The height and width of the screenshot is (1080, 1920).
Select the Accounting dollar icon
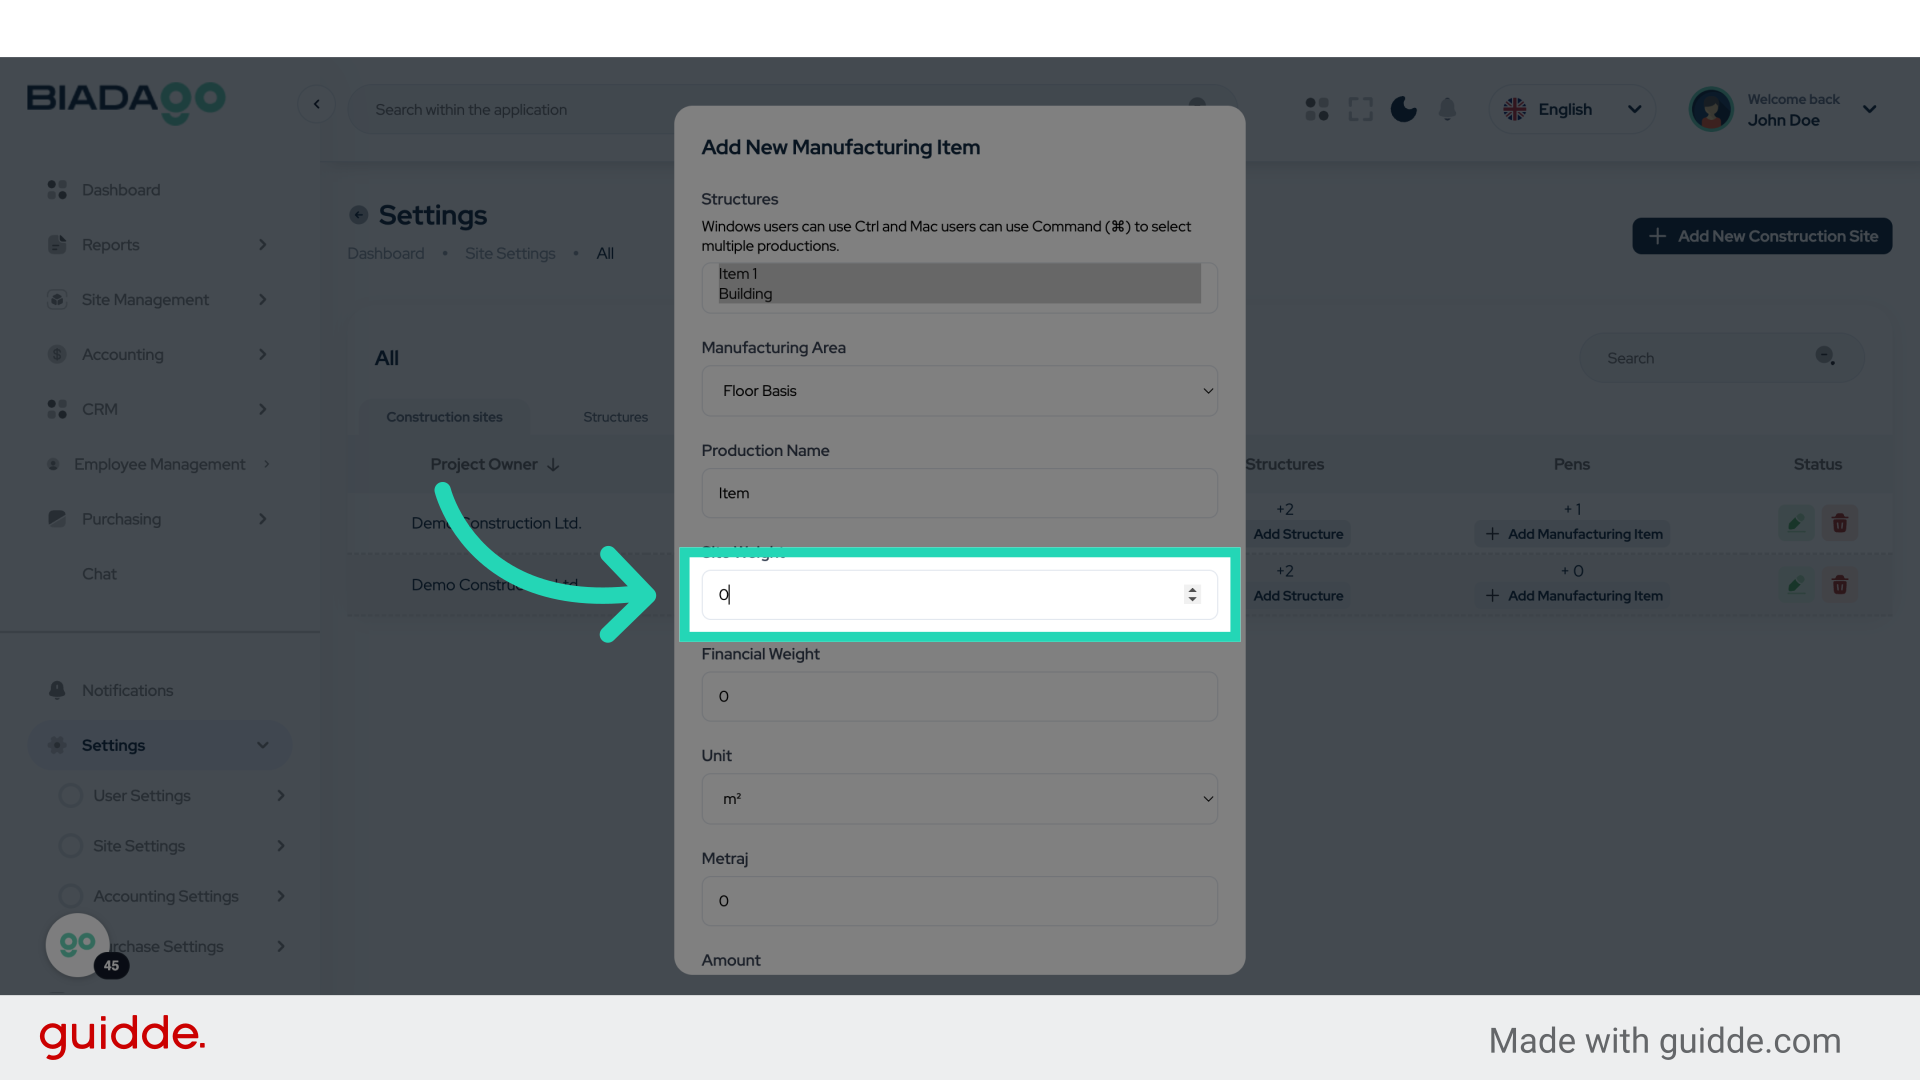(x=55, y=354)
